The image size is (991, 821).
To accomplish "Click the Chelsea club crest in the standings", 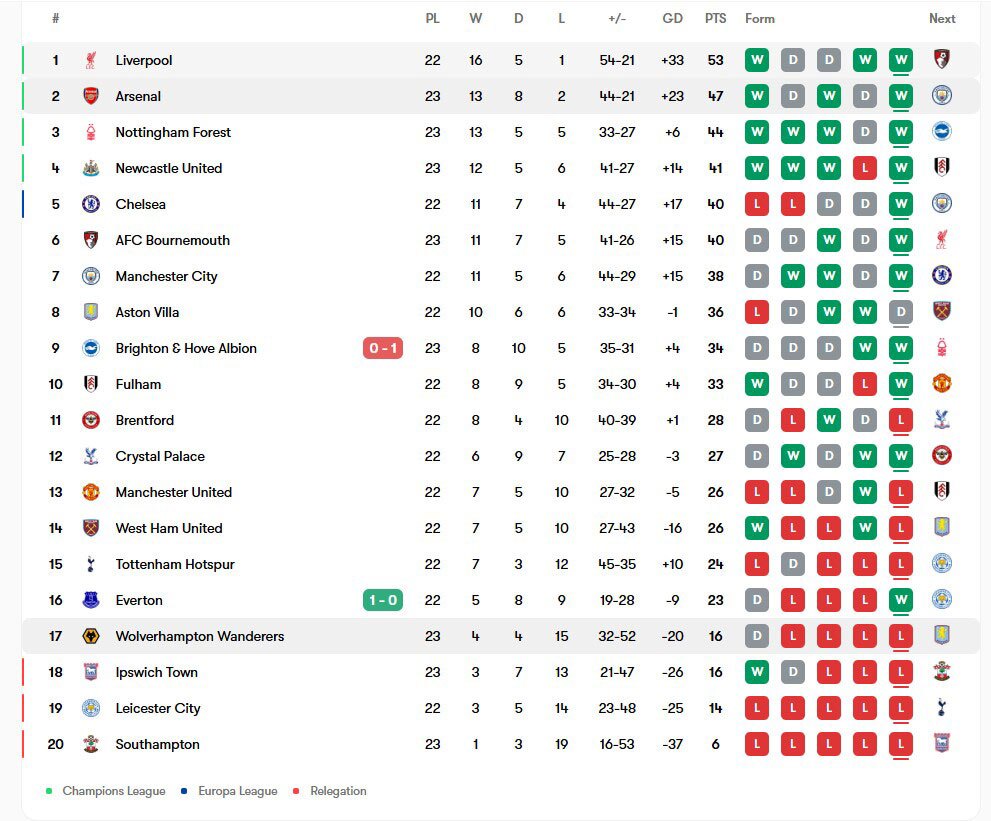I will click(91, 204).
